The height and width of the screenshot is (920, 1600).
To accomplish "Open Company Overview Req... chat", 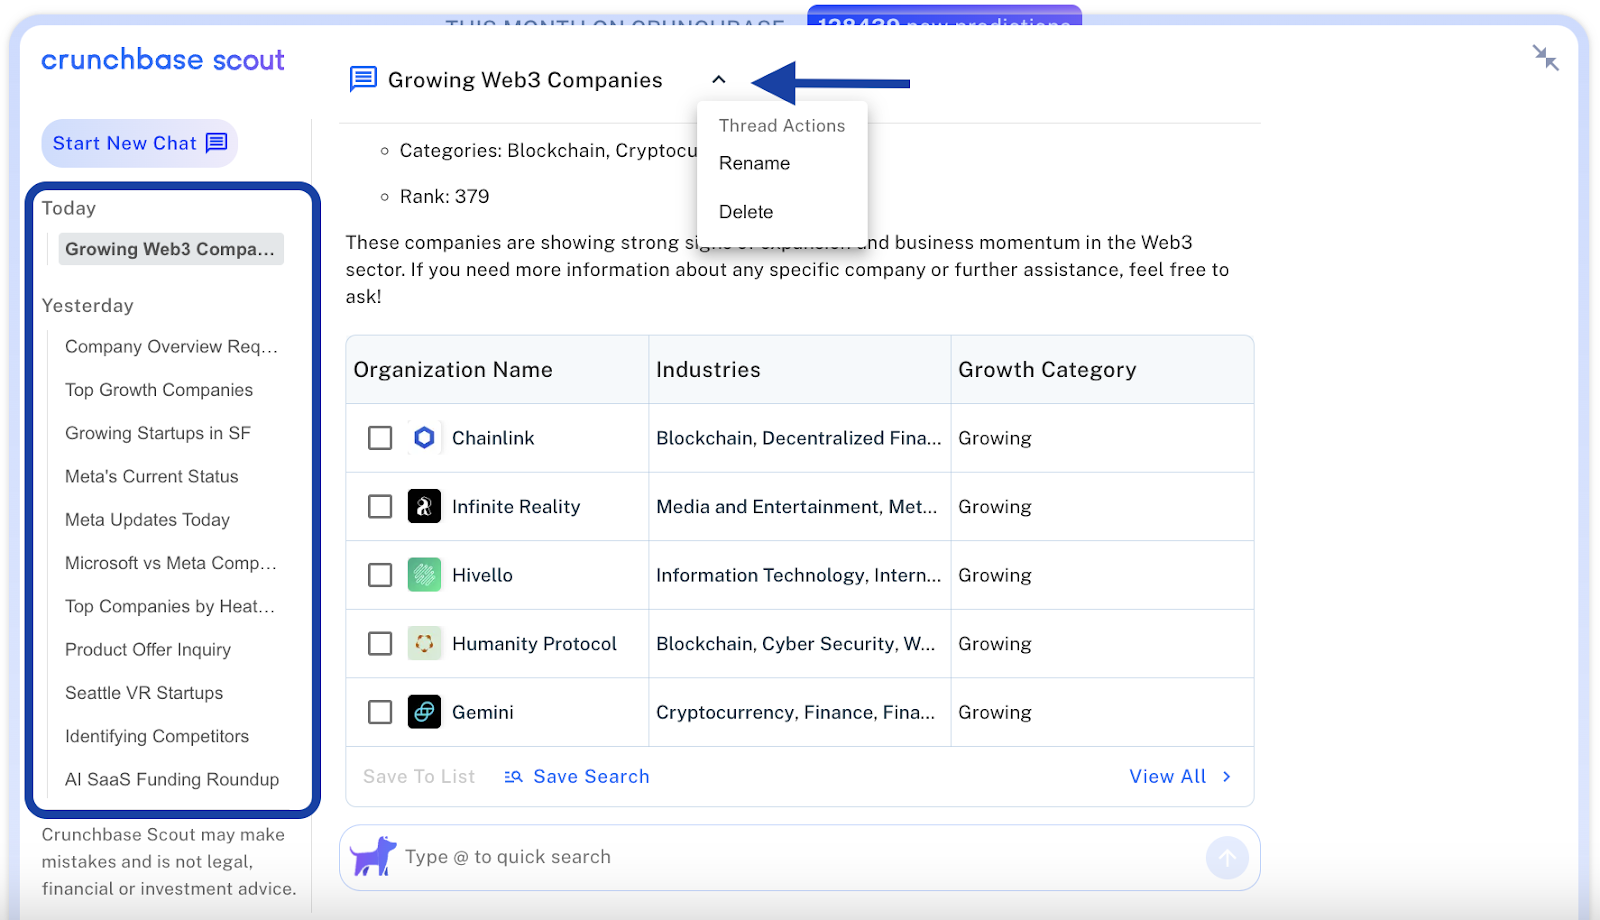I will pos(171,347).
